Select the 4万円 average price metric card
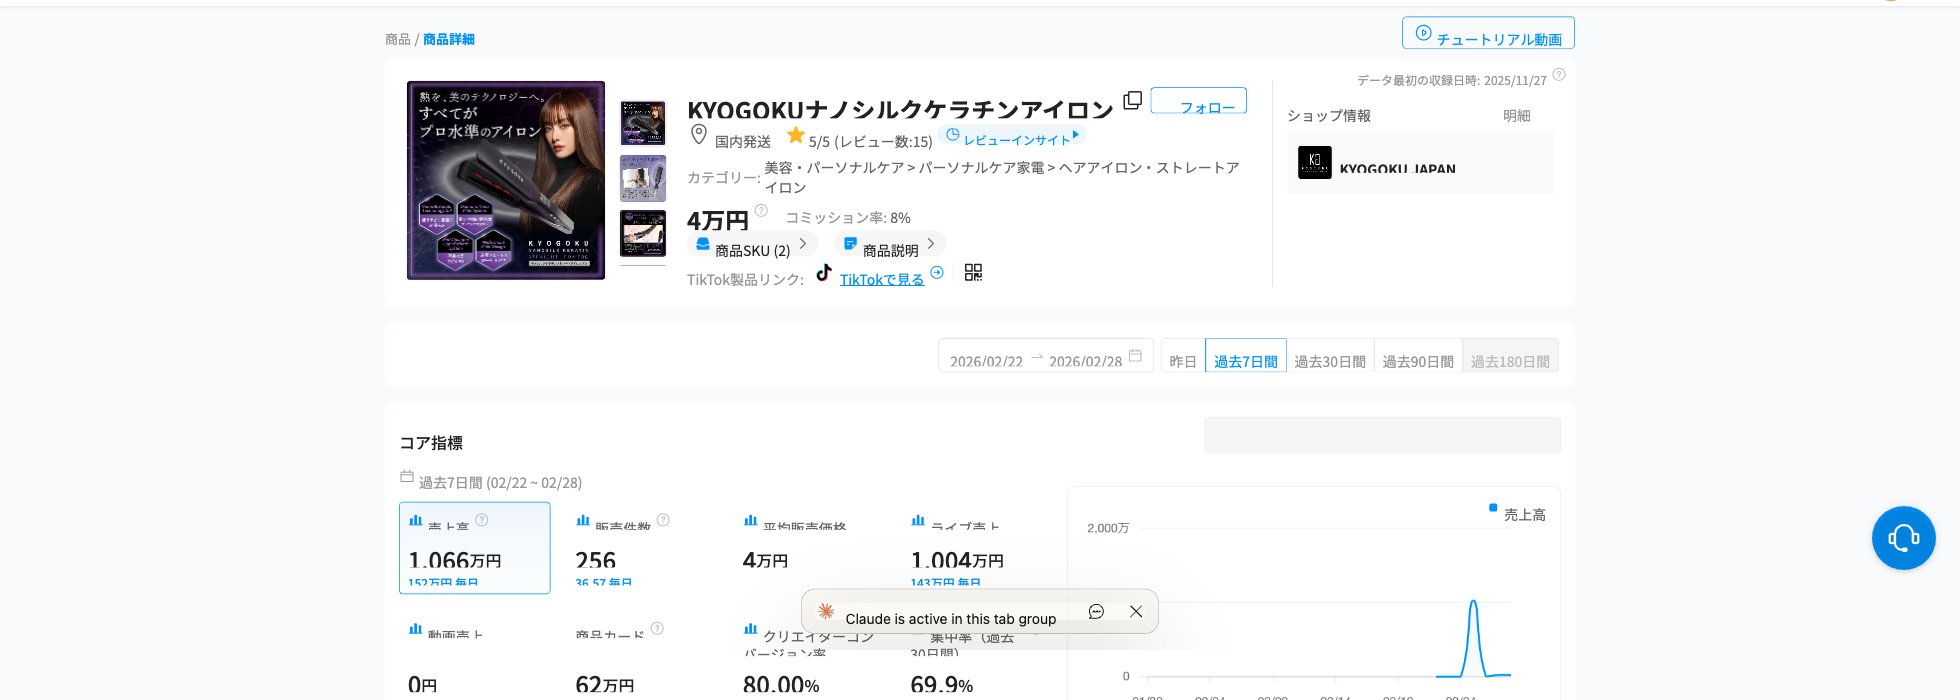Viewport: 1960px width, 700px height. [x=810, y=548]
